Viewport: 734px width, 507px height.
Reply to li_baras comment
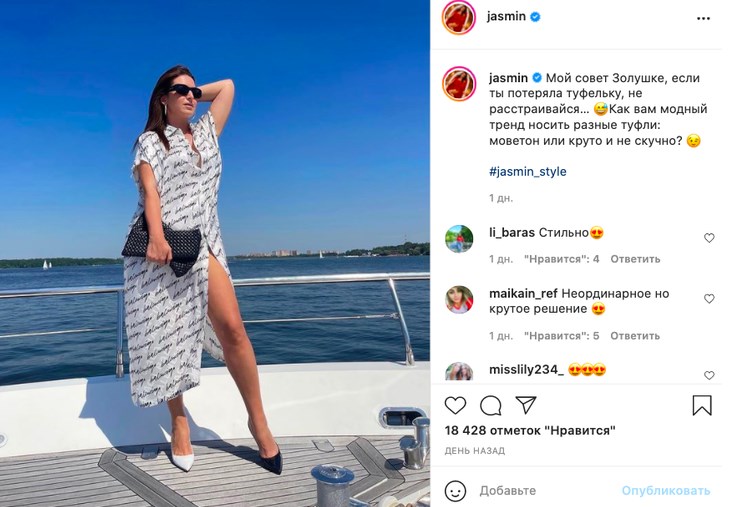(x=635, y=259)
